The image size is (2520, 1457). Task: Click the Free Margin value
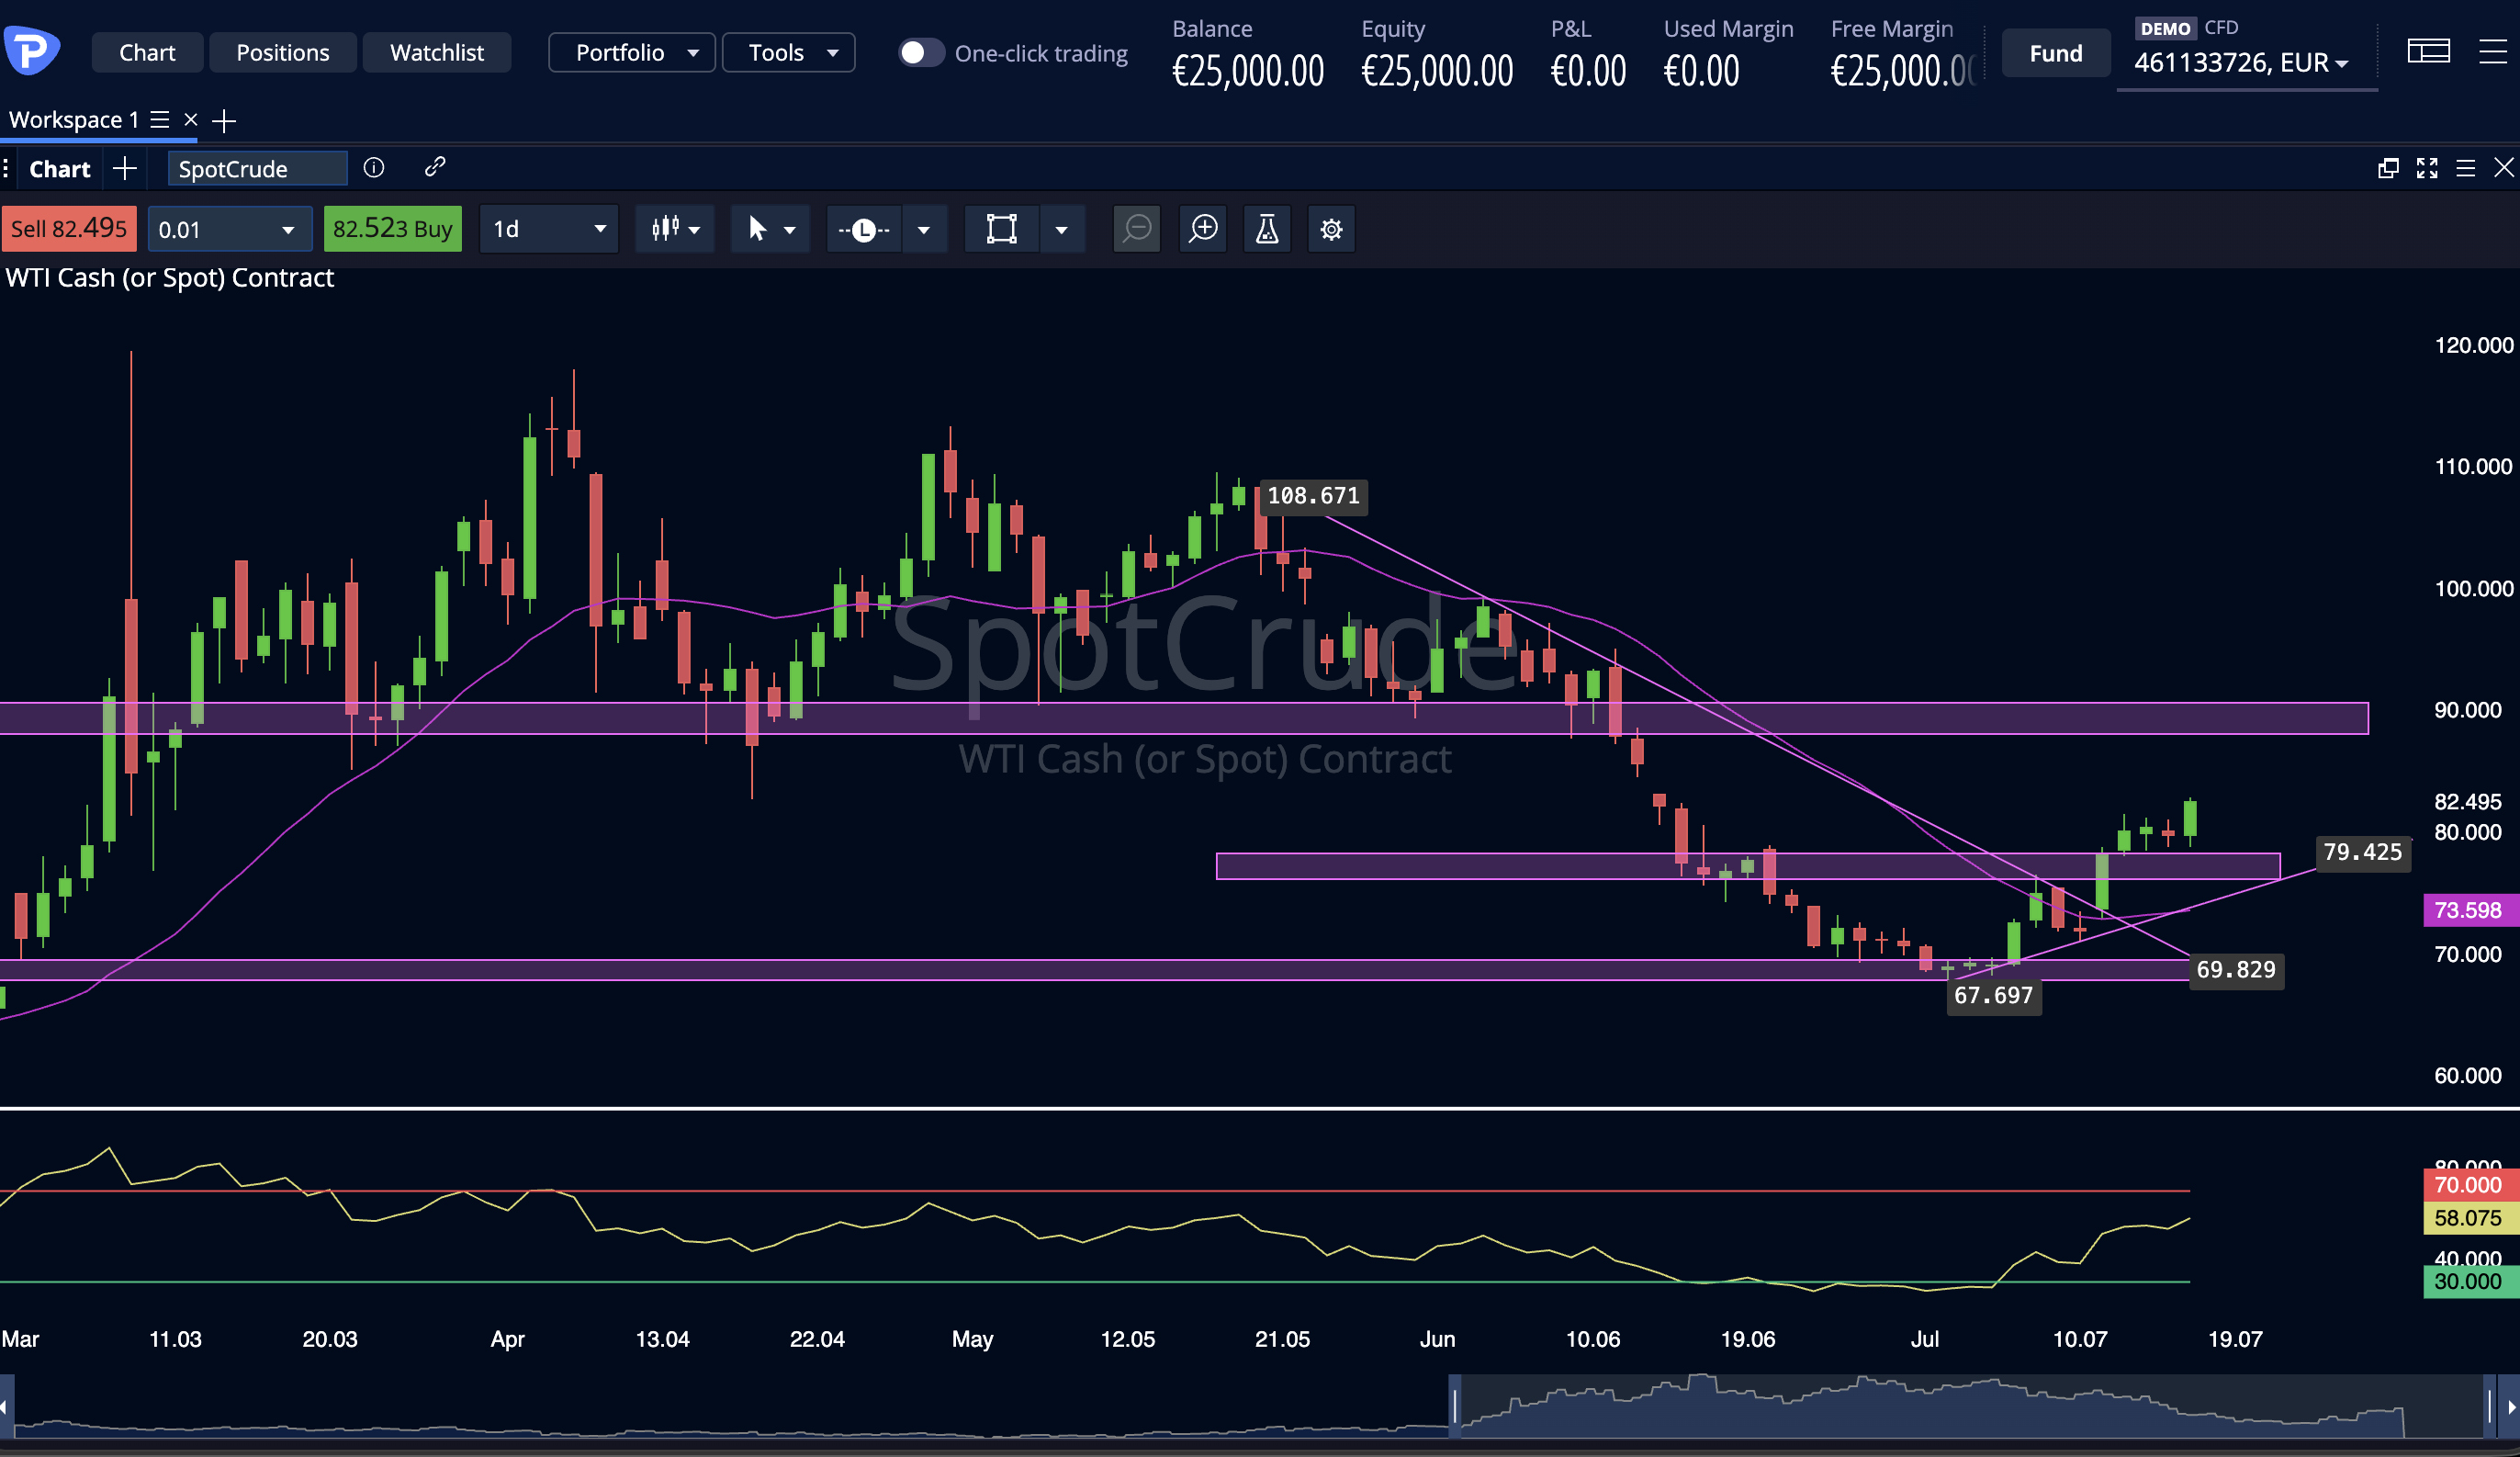(1903, 71)
